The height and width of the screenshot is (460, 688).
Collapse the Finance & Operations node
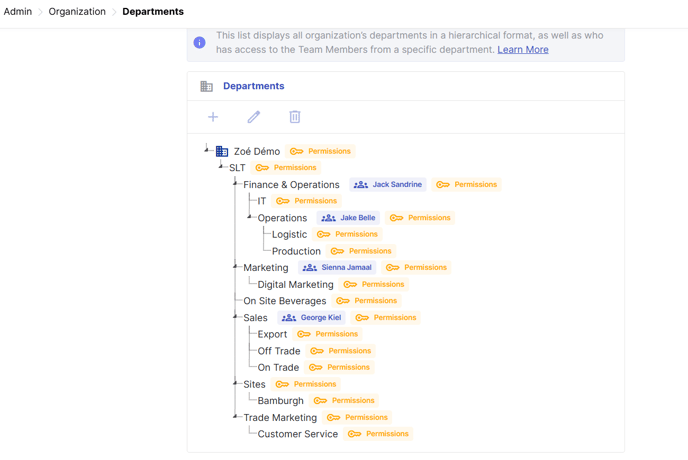click(x=236, y=183)
